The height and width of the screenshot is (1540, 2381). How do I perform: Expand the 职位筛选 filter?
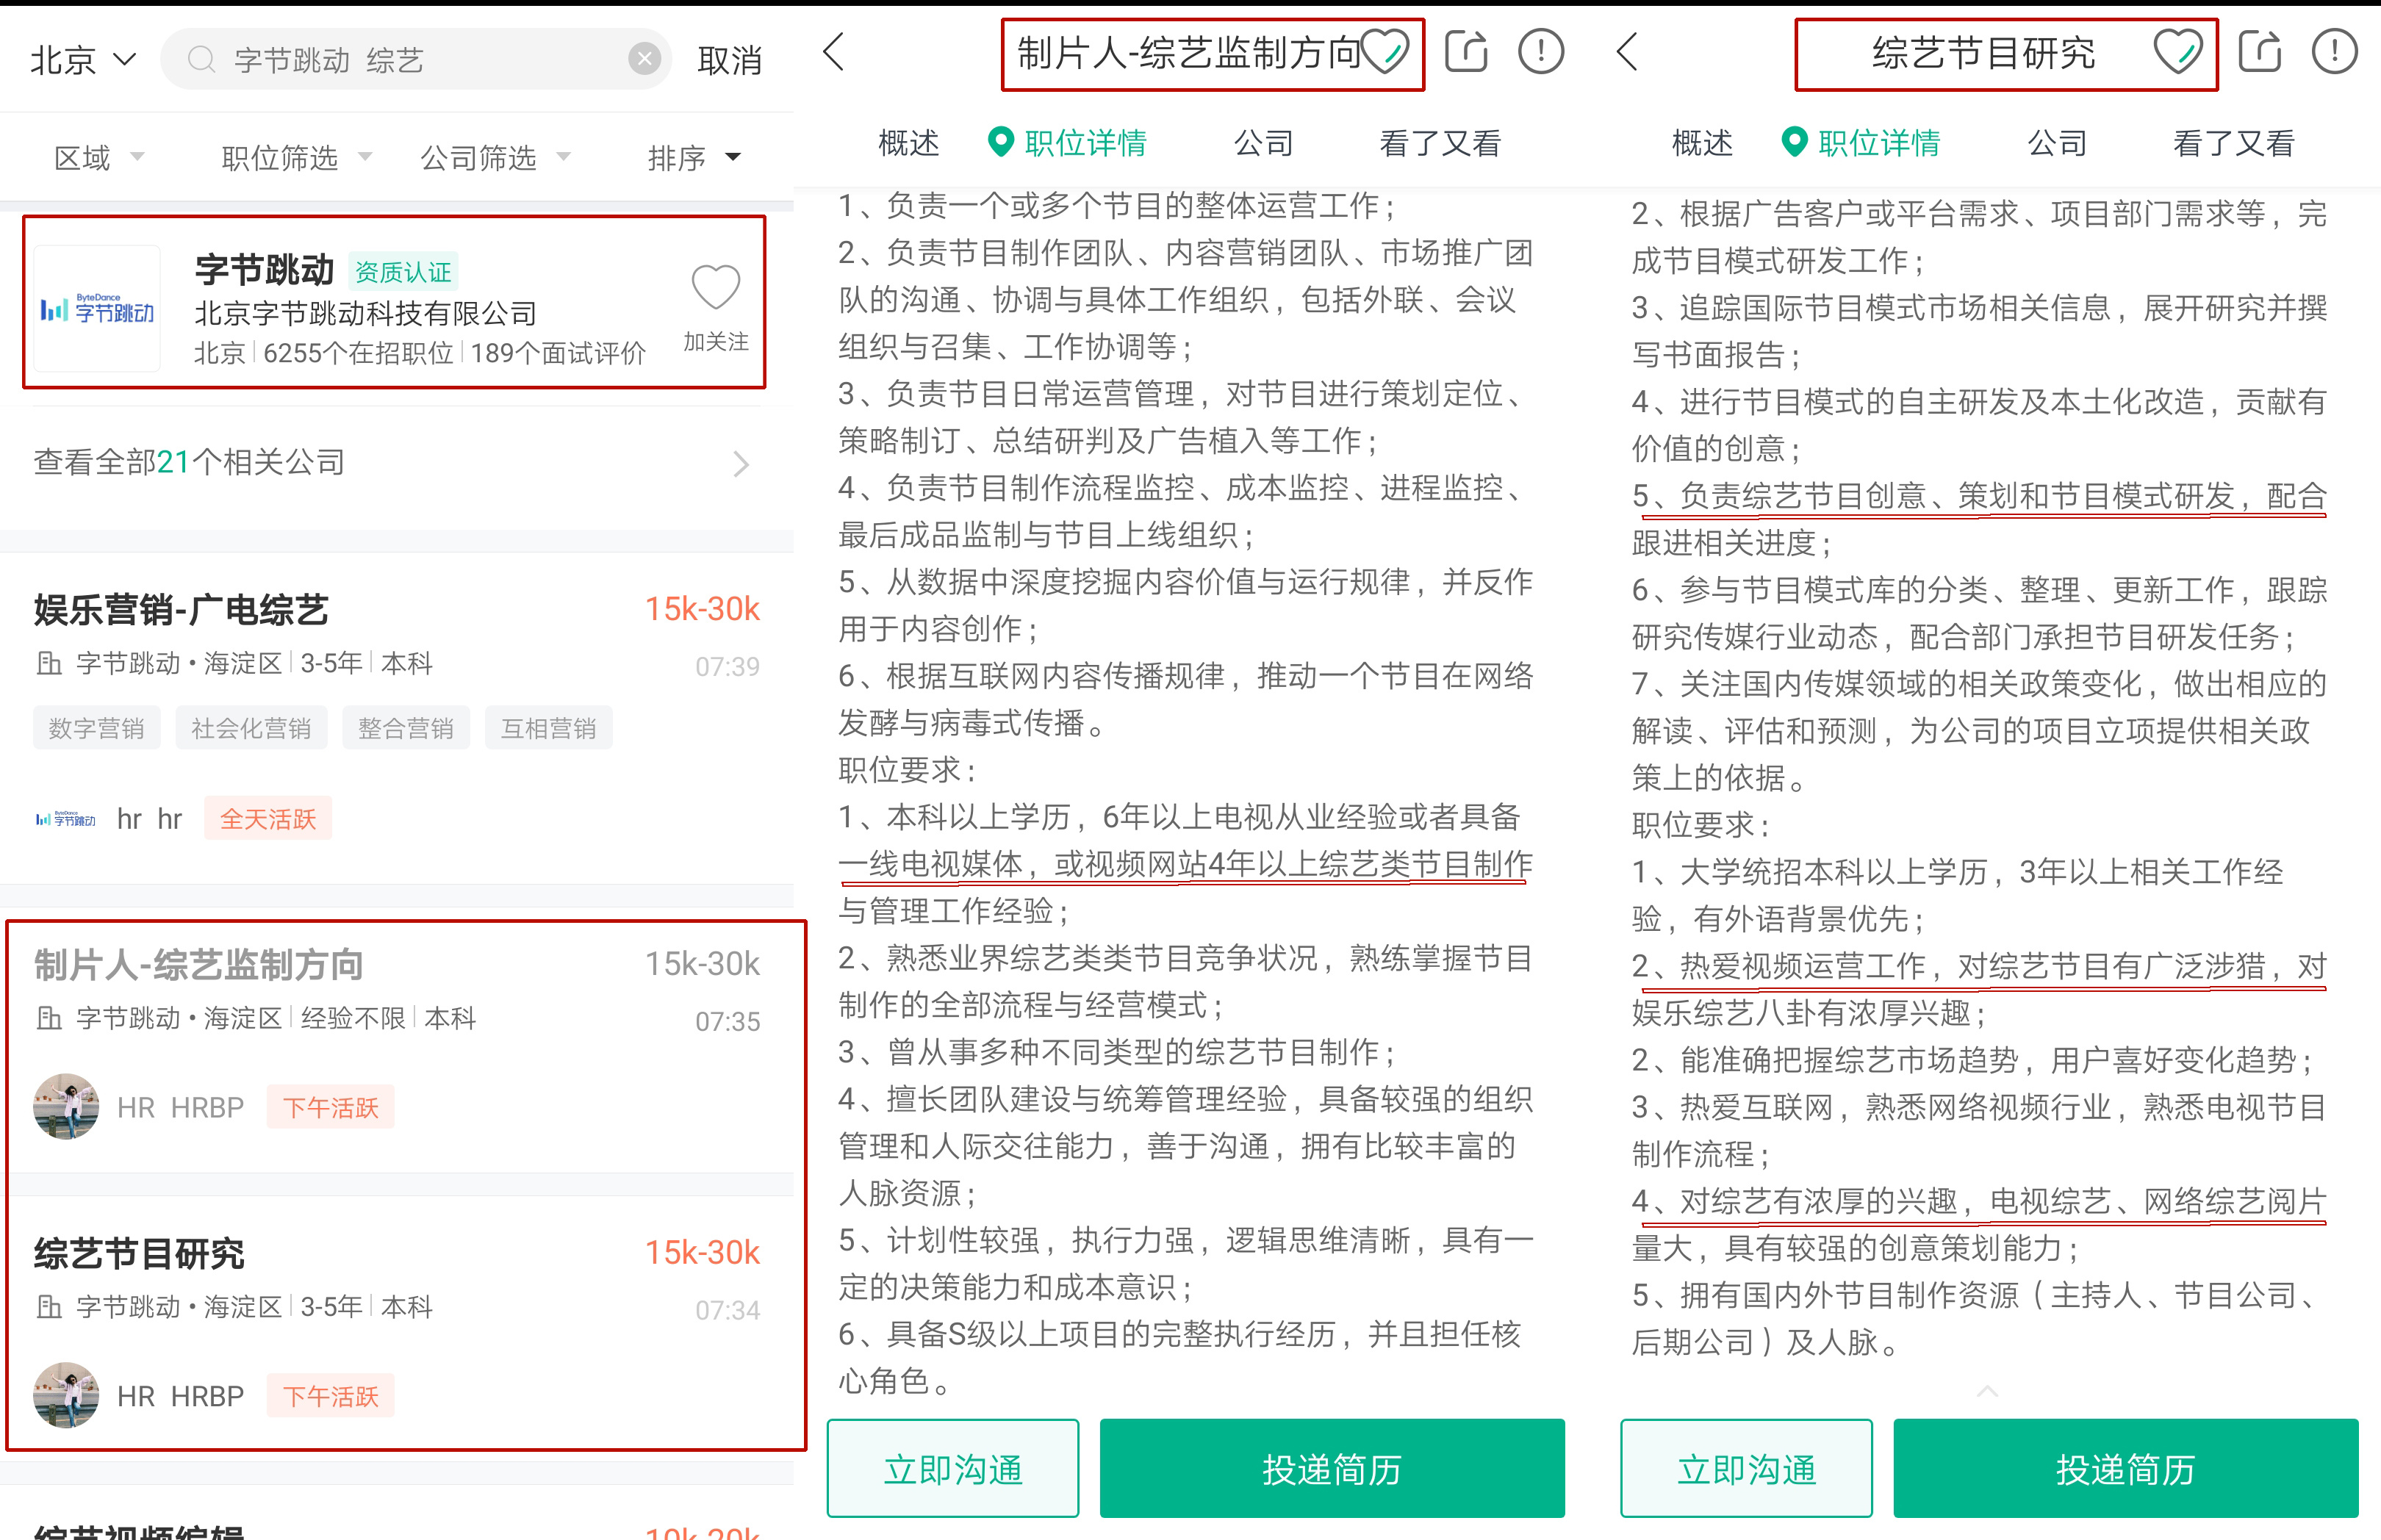296,157
